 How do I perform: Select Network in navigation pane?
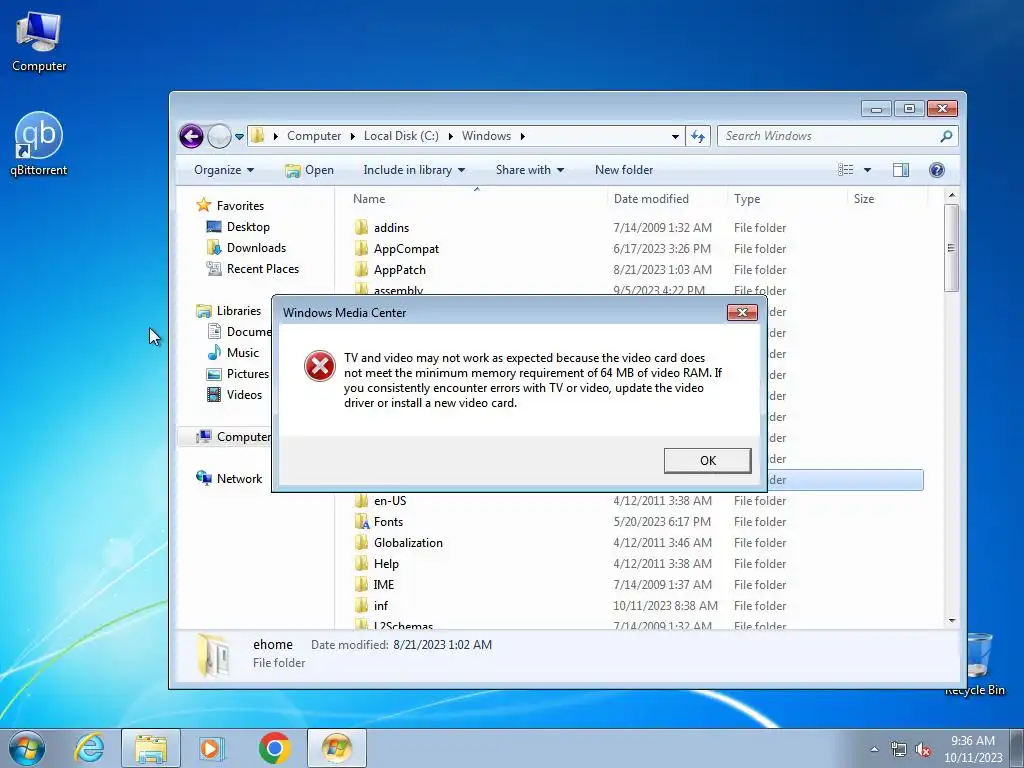pos(240,479)
